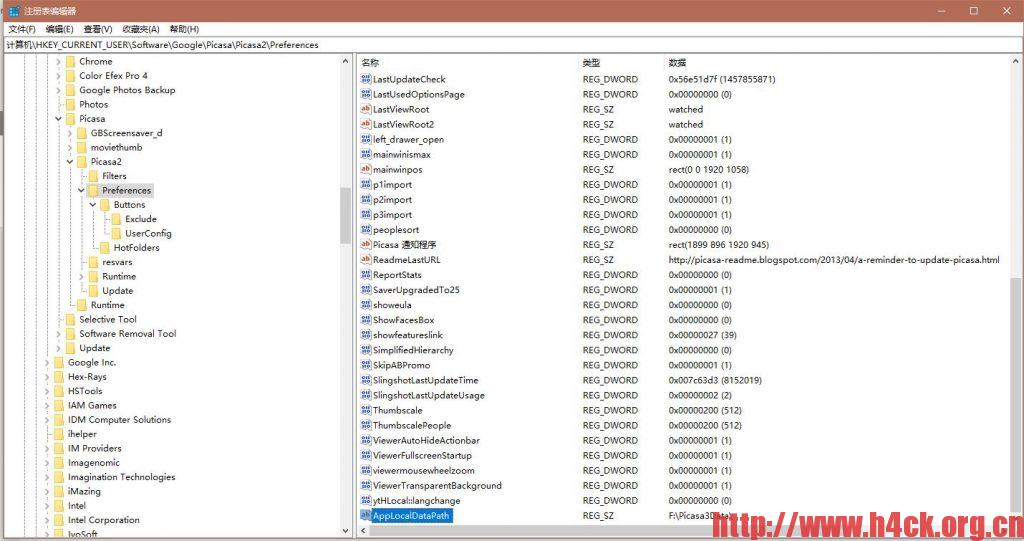Select the Google Photos Backup folder icon

tap(71, 90)
